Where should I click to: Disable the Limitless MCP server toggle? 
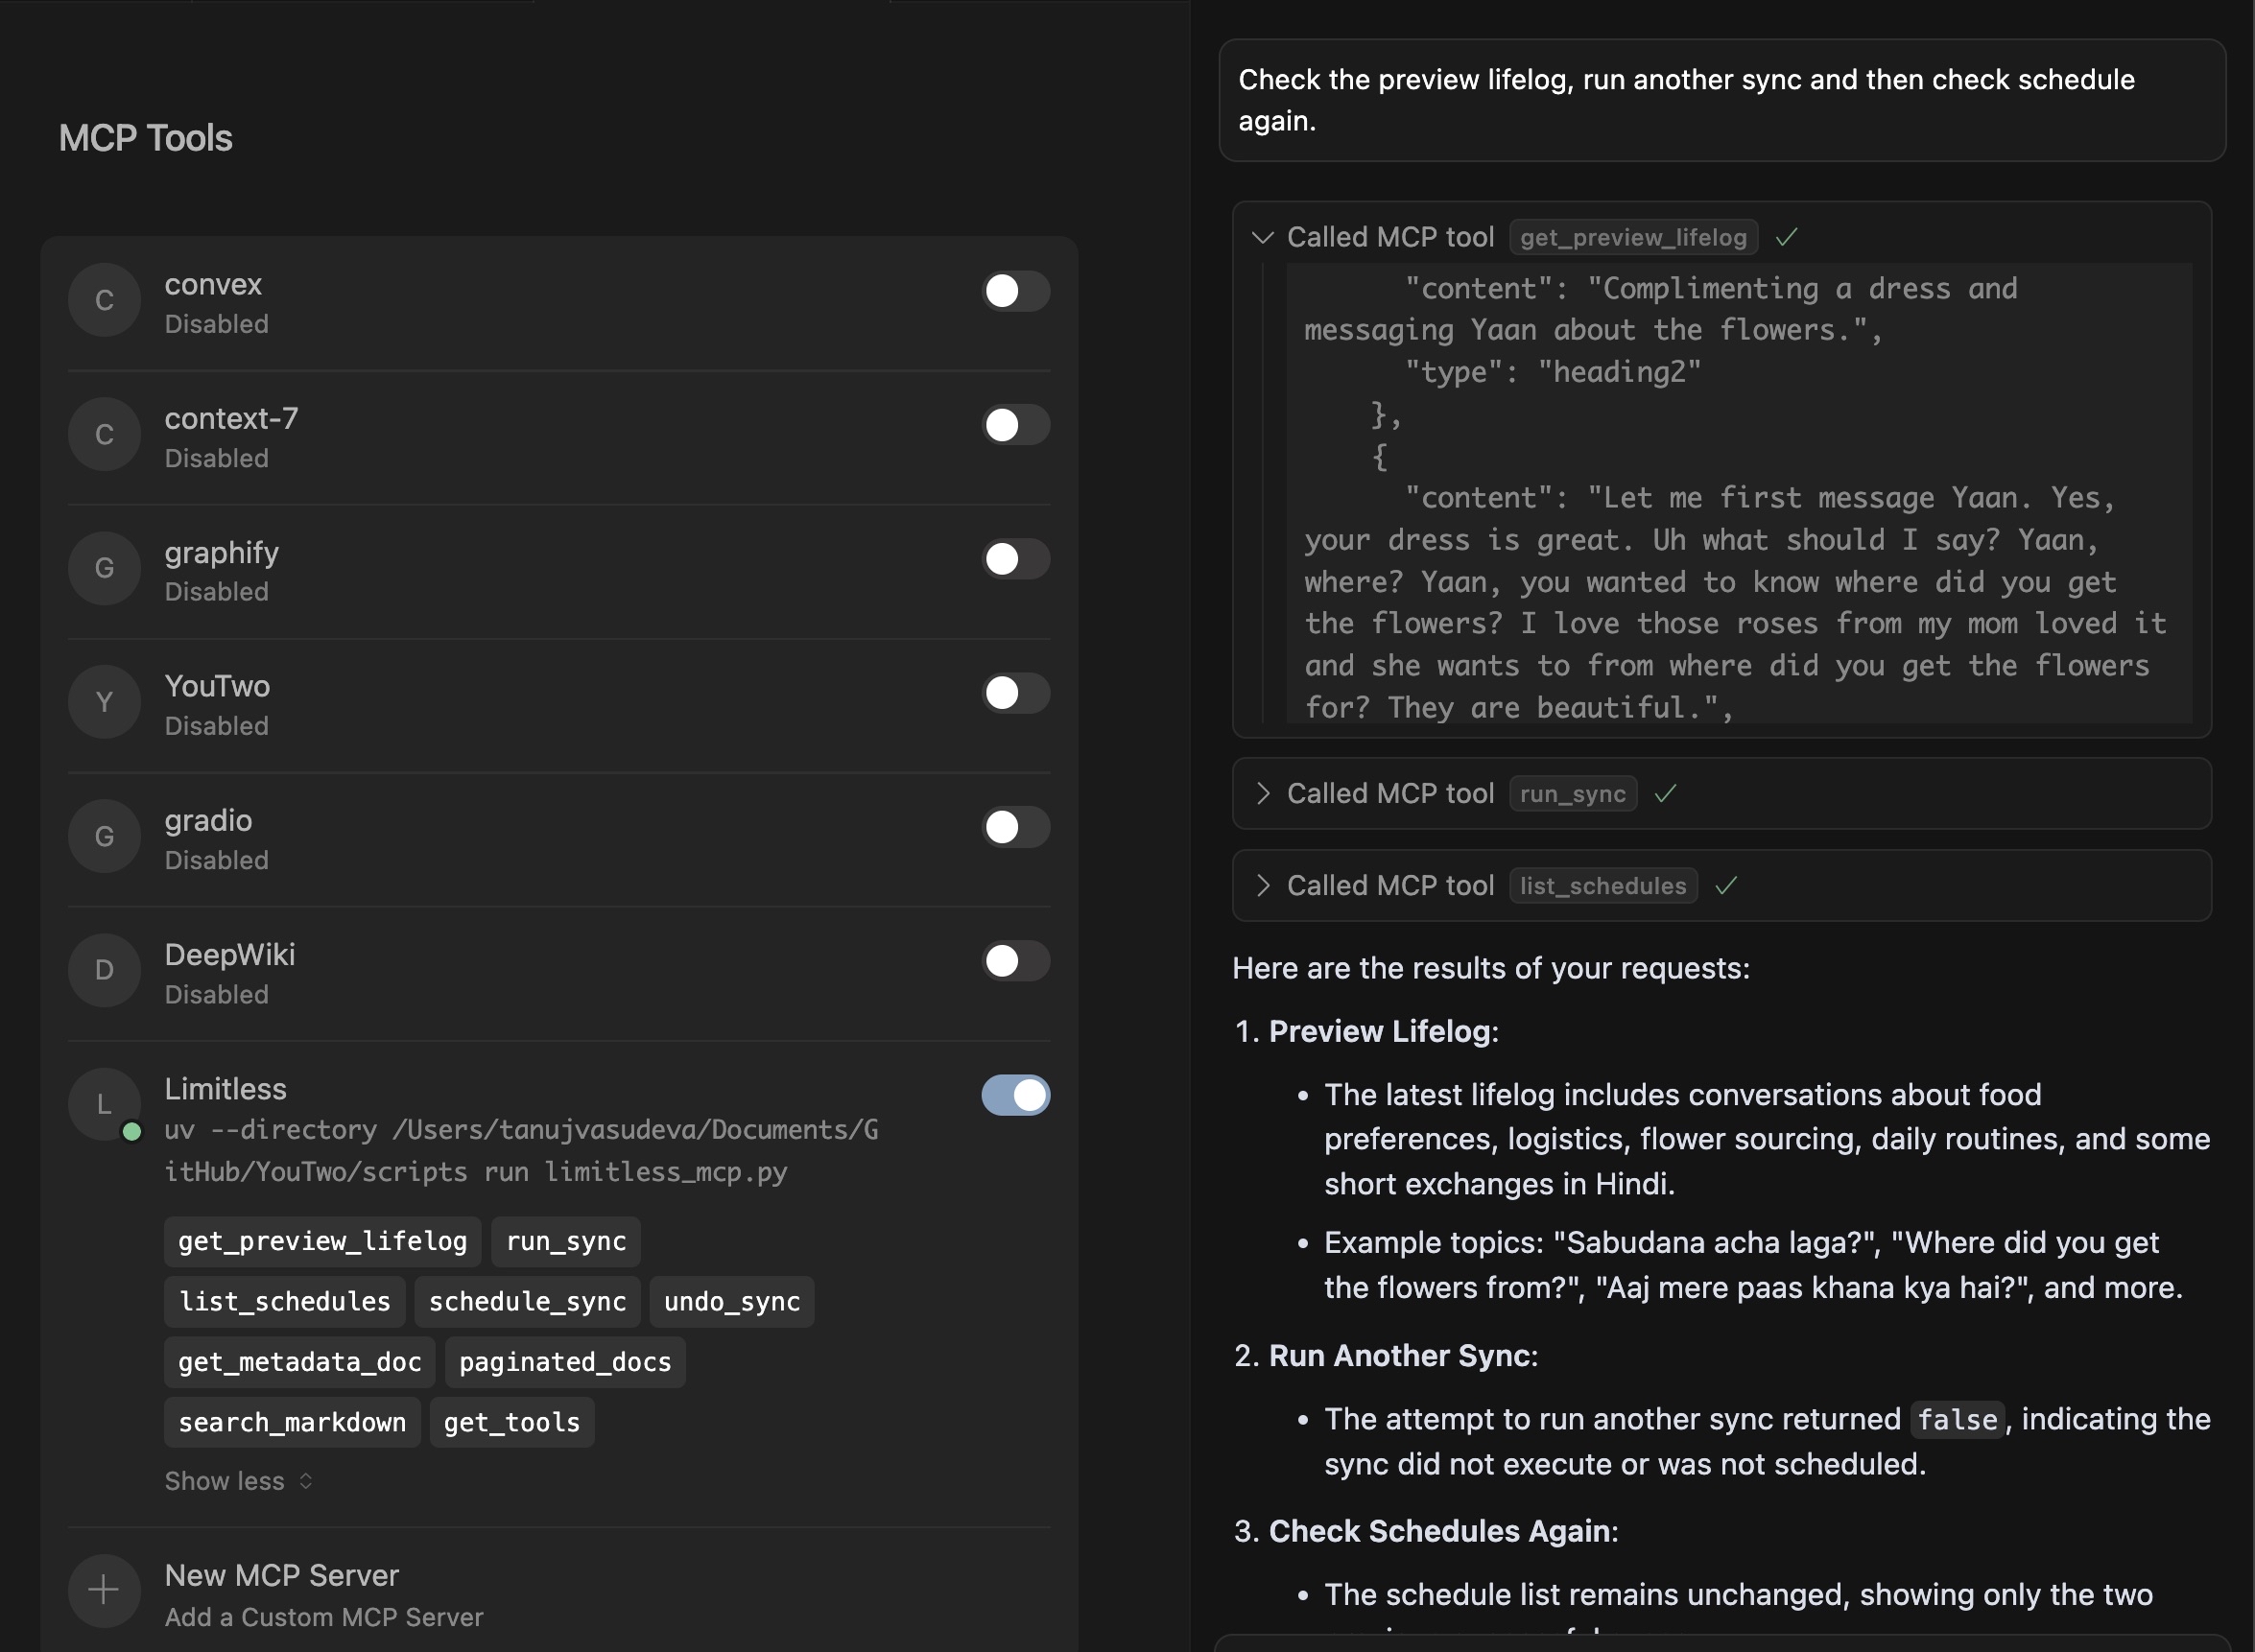click(x=1016, y=1095)
